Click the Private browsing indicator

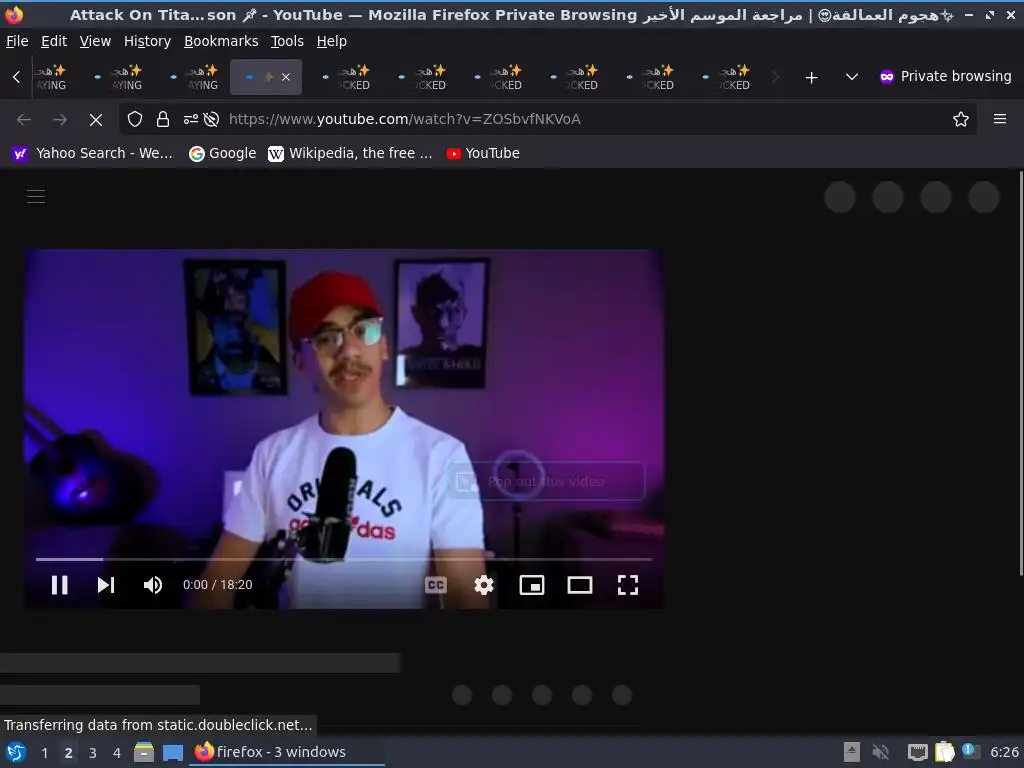pos(946,76)
